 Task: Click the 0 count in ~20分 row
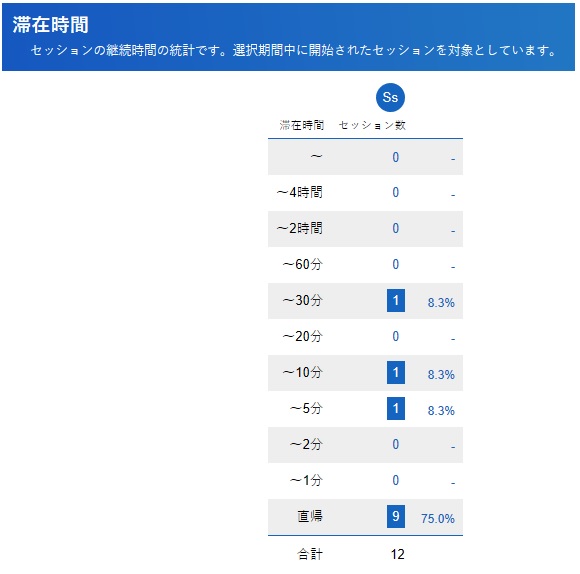396,336
